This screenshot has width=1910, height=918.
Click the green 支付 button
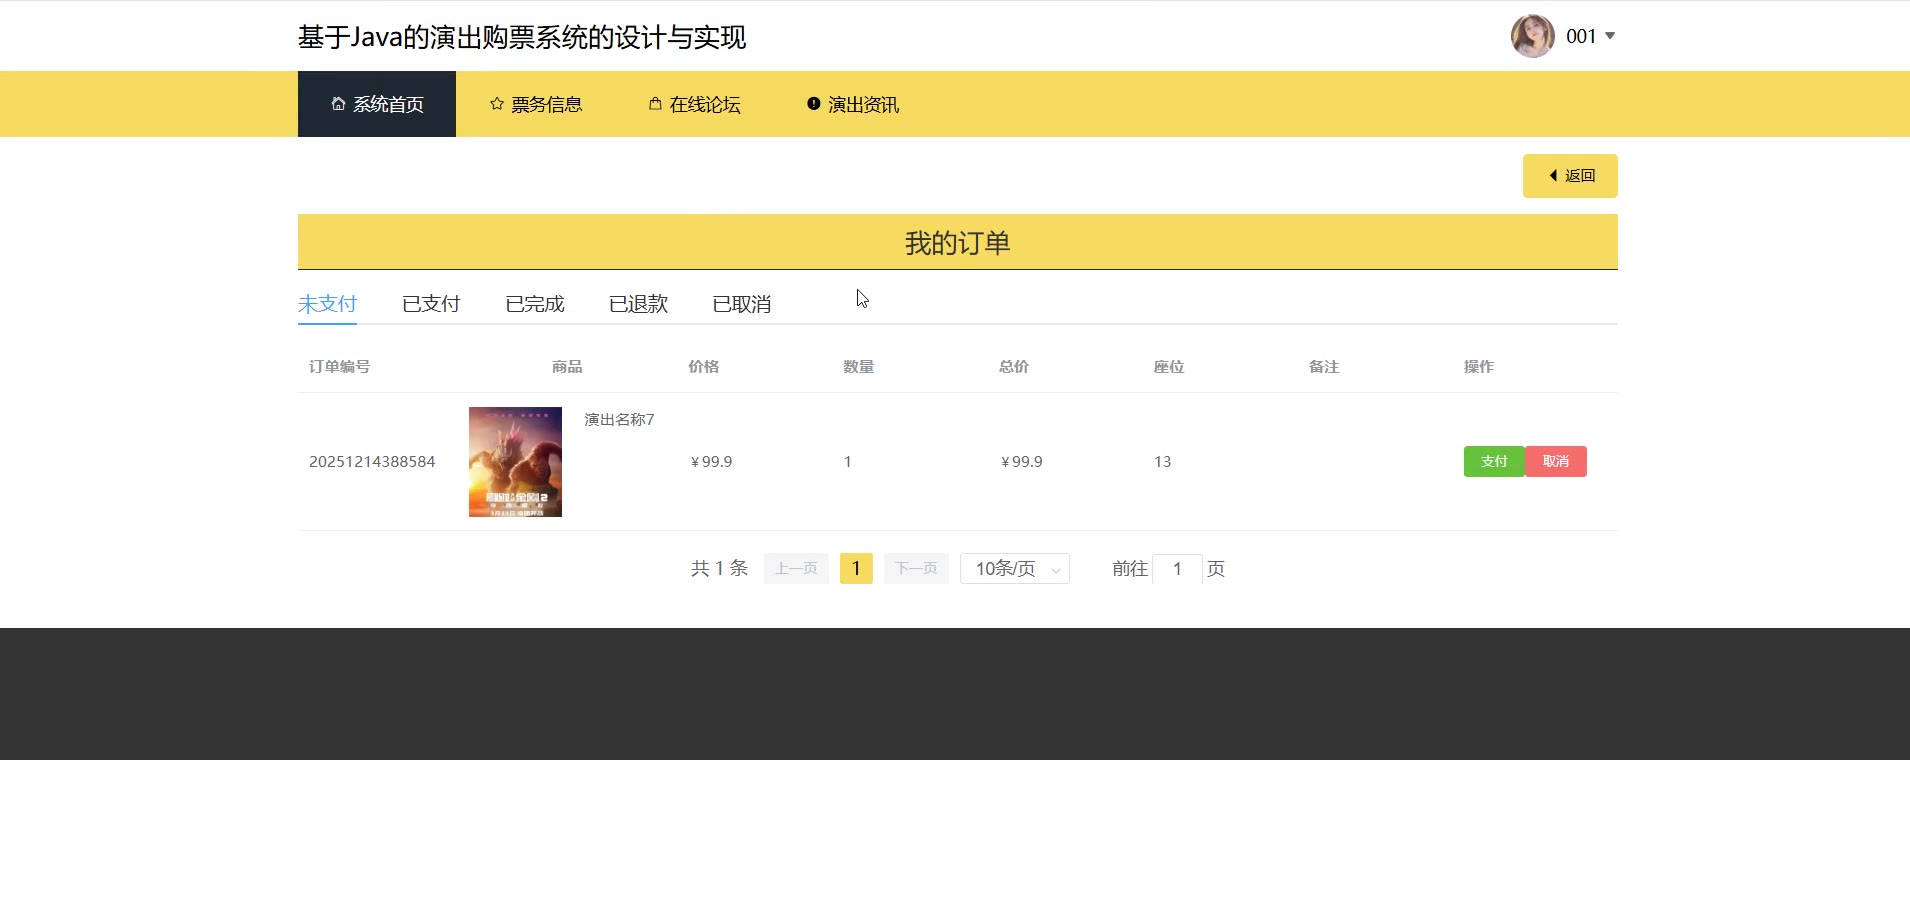click(1494, 461)
